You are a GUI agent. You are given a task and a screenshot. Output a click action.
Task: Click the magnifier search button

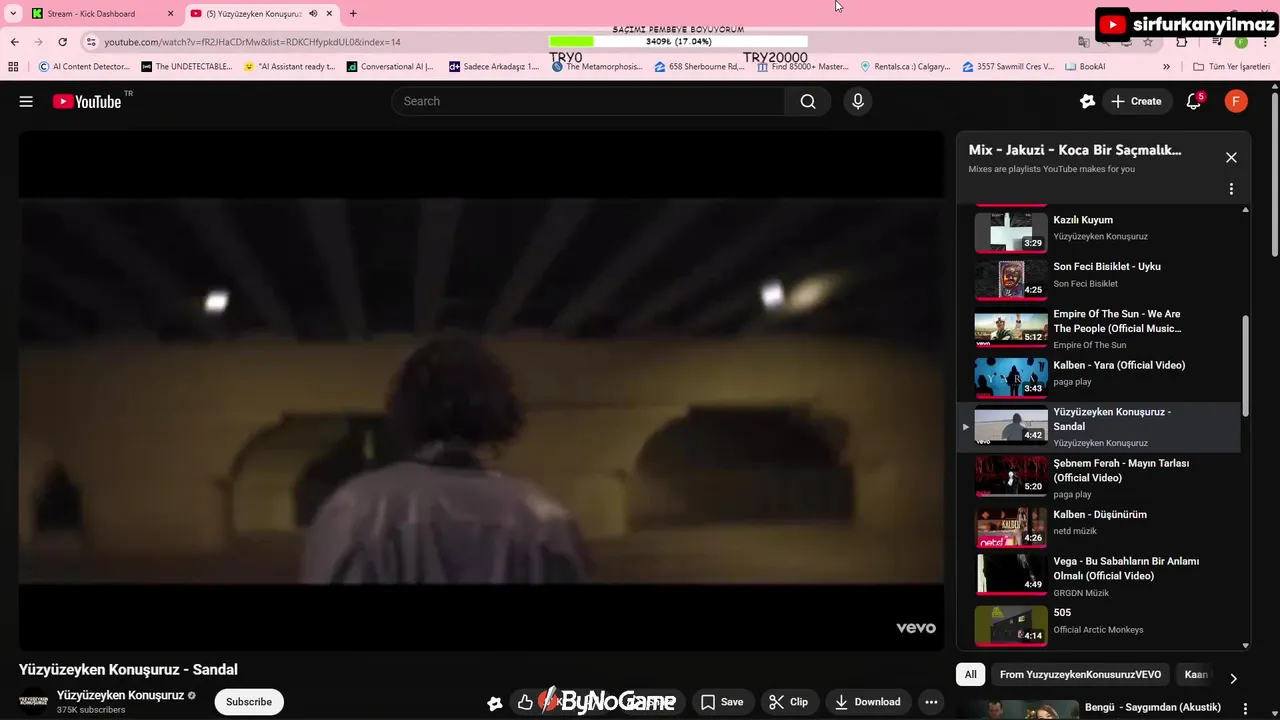[808, 101]
